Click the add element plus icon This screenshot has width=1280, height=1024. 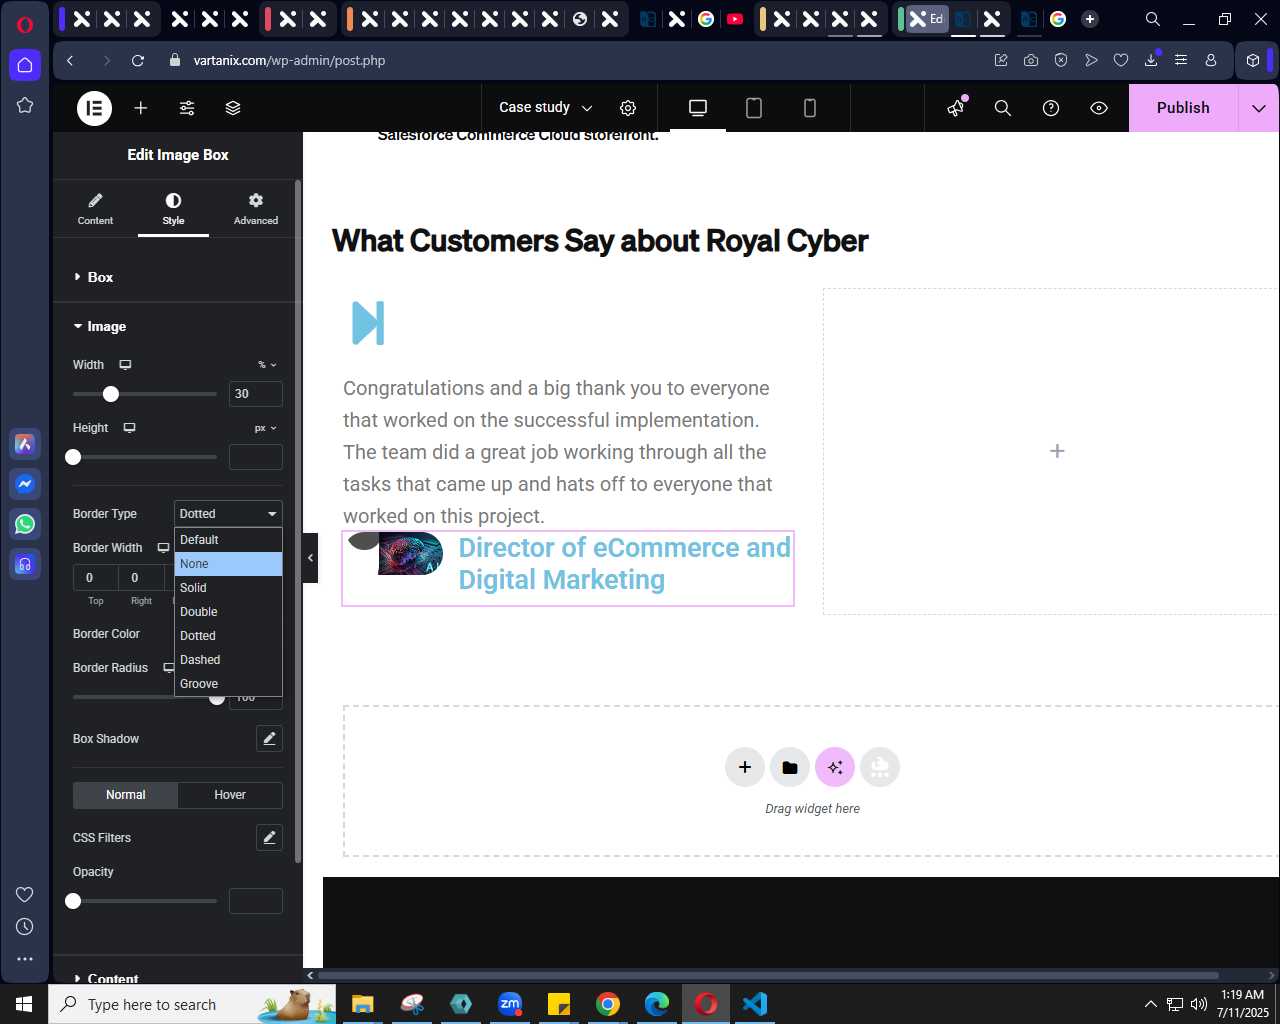point(141,108)
